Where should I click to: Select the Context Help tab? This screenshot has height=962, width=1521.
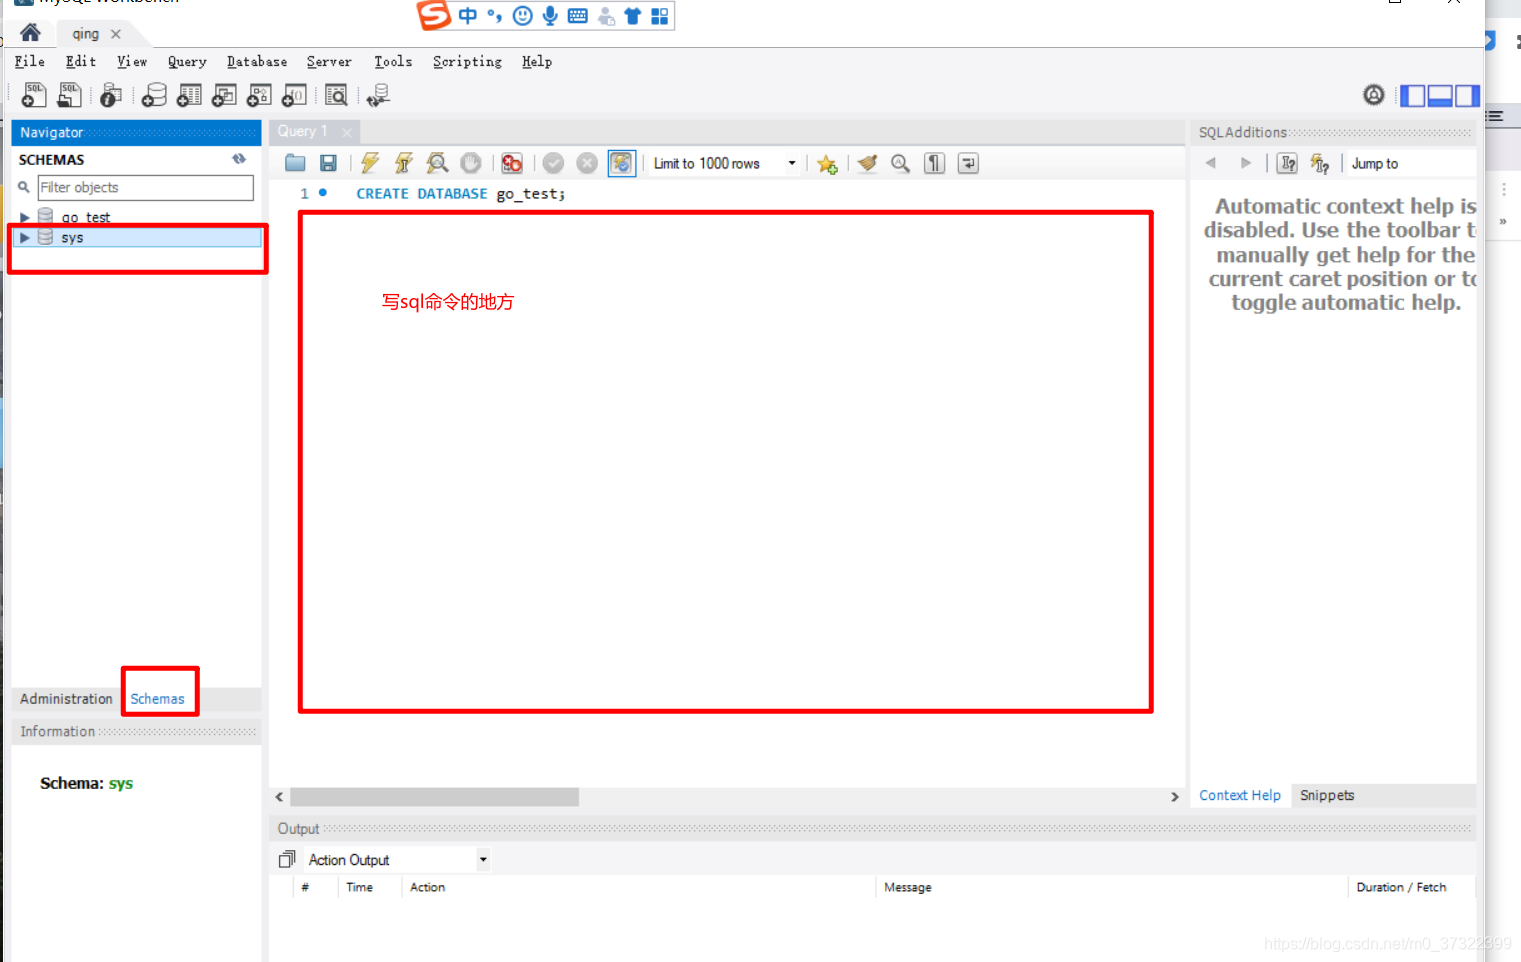point(1240,796)
